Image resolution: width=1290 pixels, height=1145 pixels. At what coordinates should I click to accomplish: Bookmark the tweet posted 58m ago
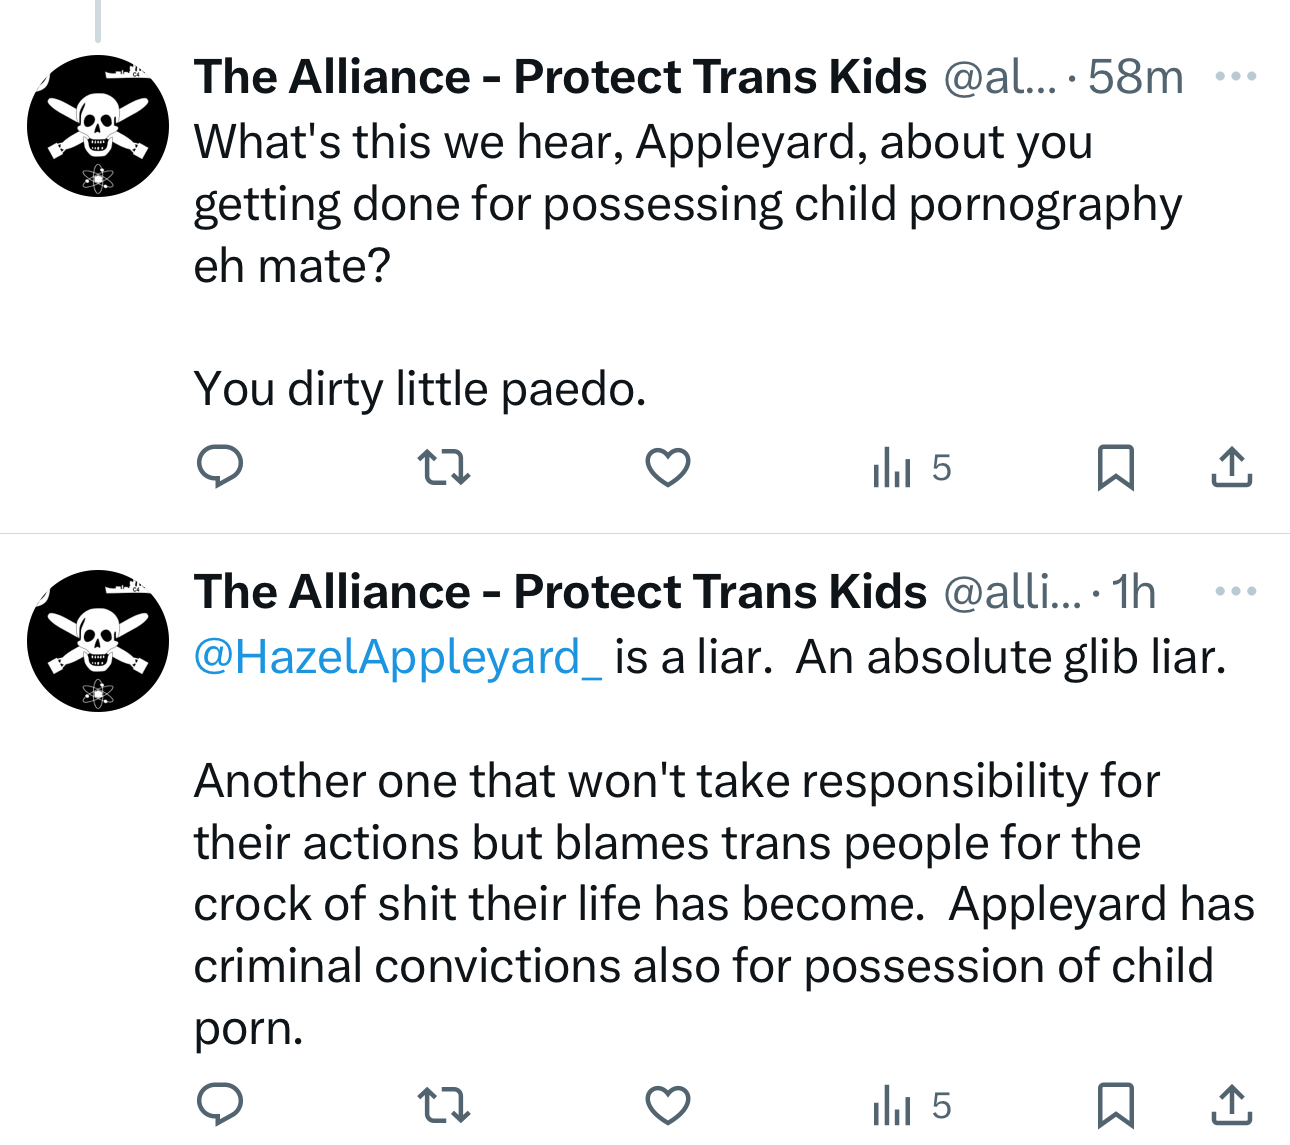[x=1115, y=467]
